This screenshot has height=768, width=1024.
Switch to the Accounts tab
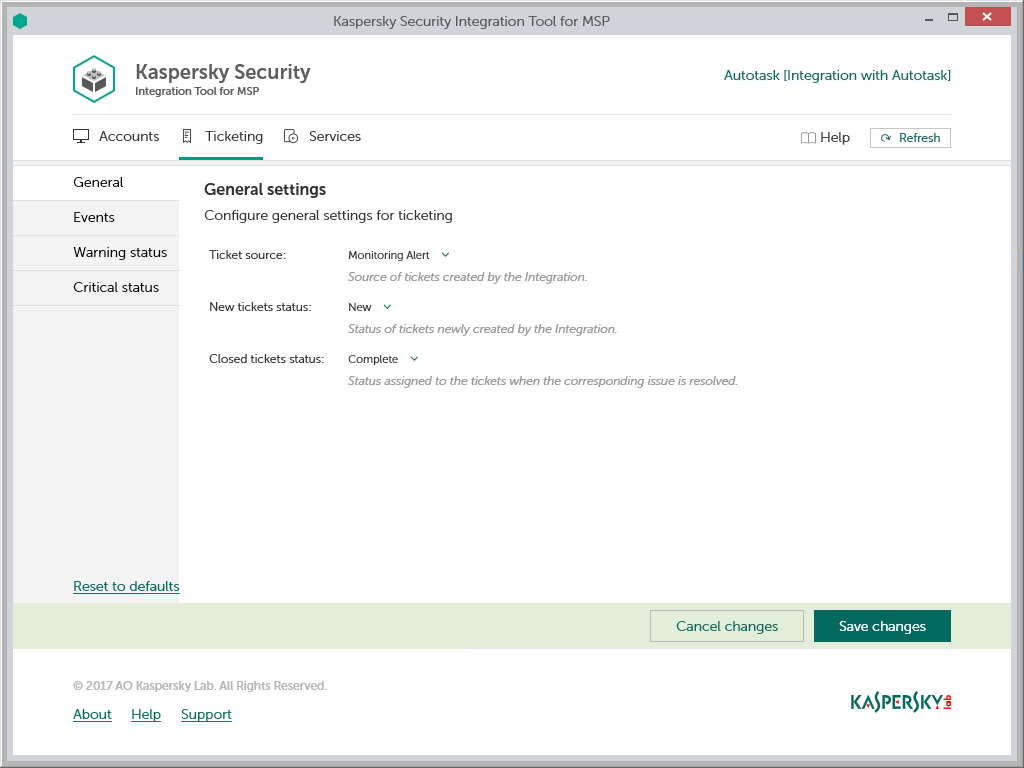128,136
